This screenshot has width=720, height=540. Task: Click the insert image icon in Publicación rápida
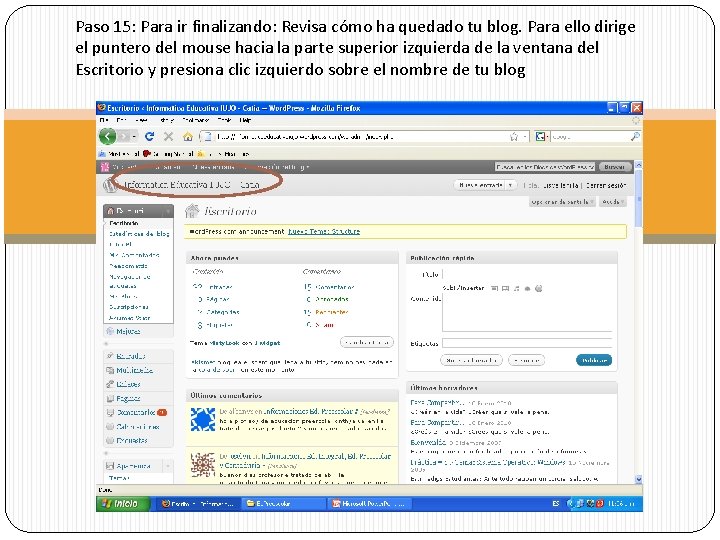click(x=494, y=288)
